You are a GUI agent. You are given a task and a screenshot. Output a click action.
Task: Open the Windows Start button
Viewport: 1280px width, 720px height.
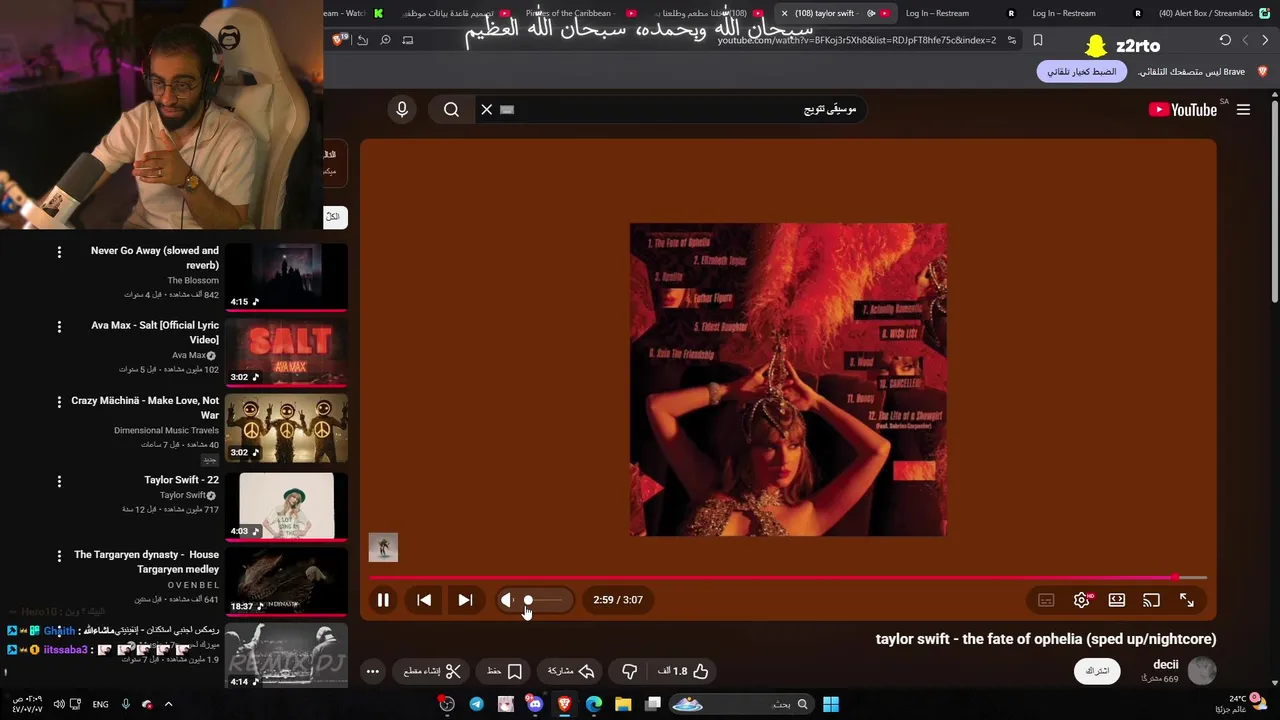(x=831, y=704)
